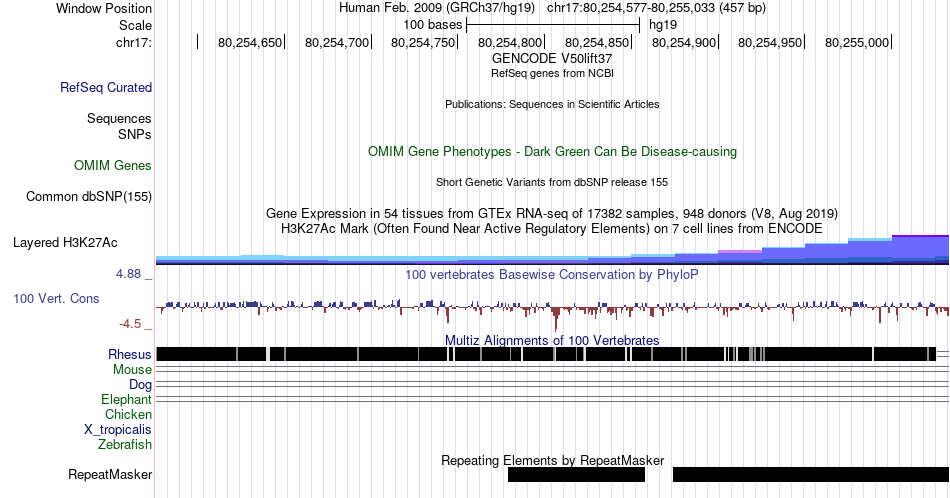The image size is (950, 498).
Task: Click the 80,254,700 ruler position
Action: pos(337,42)
